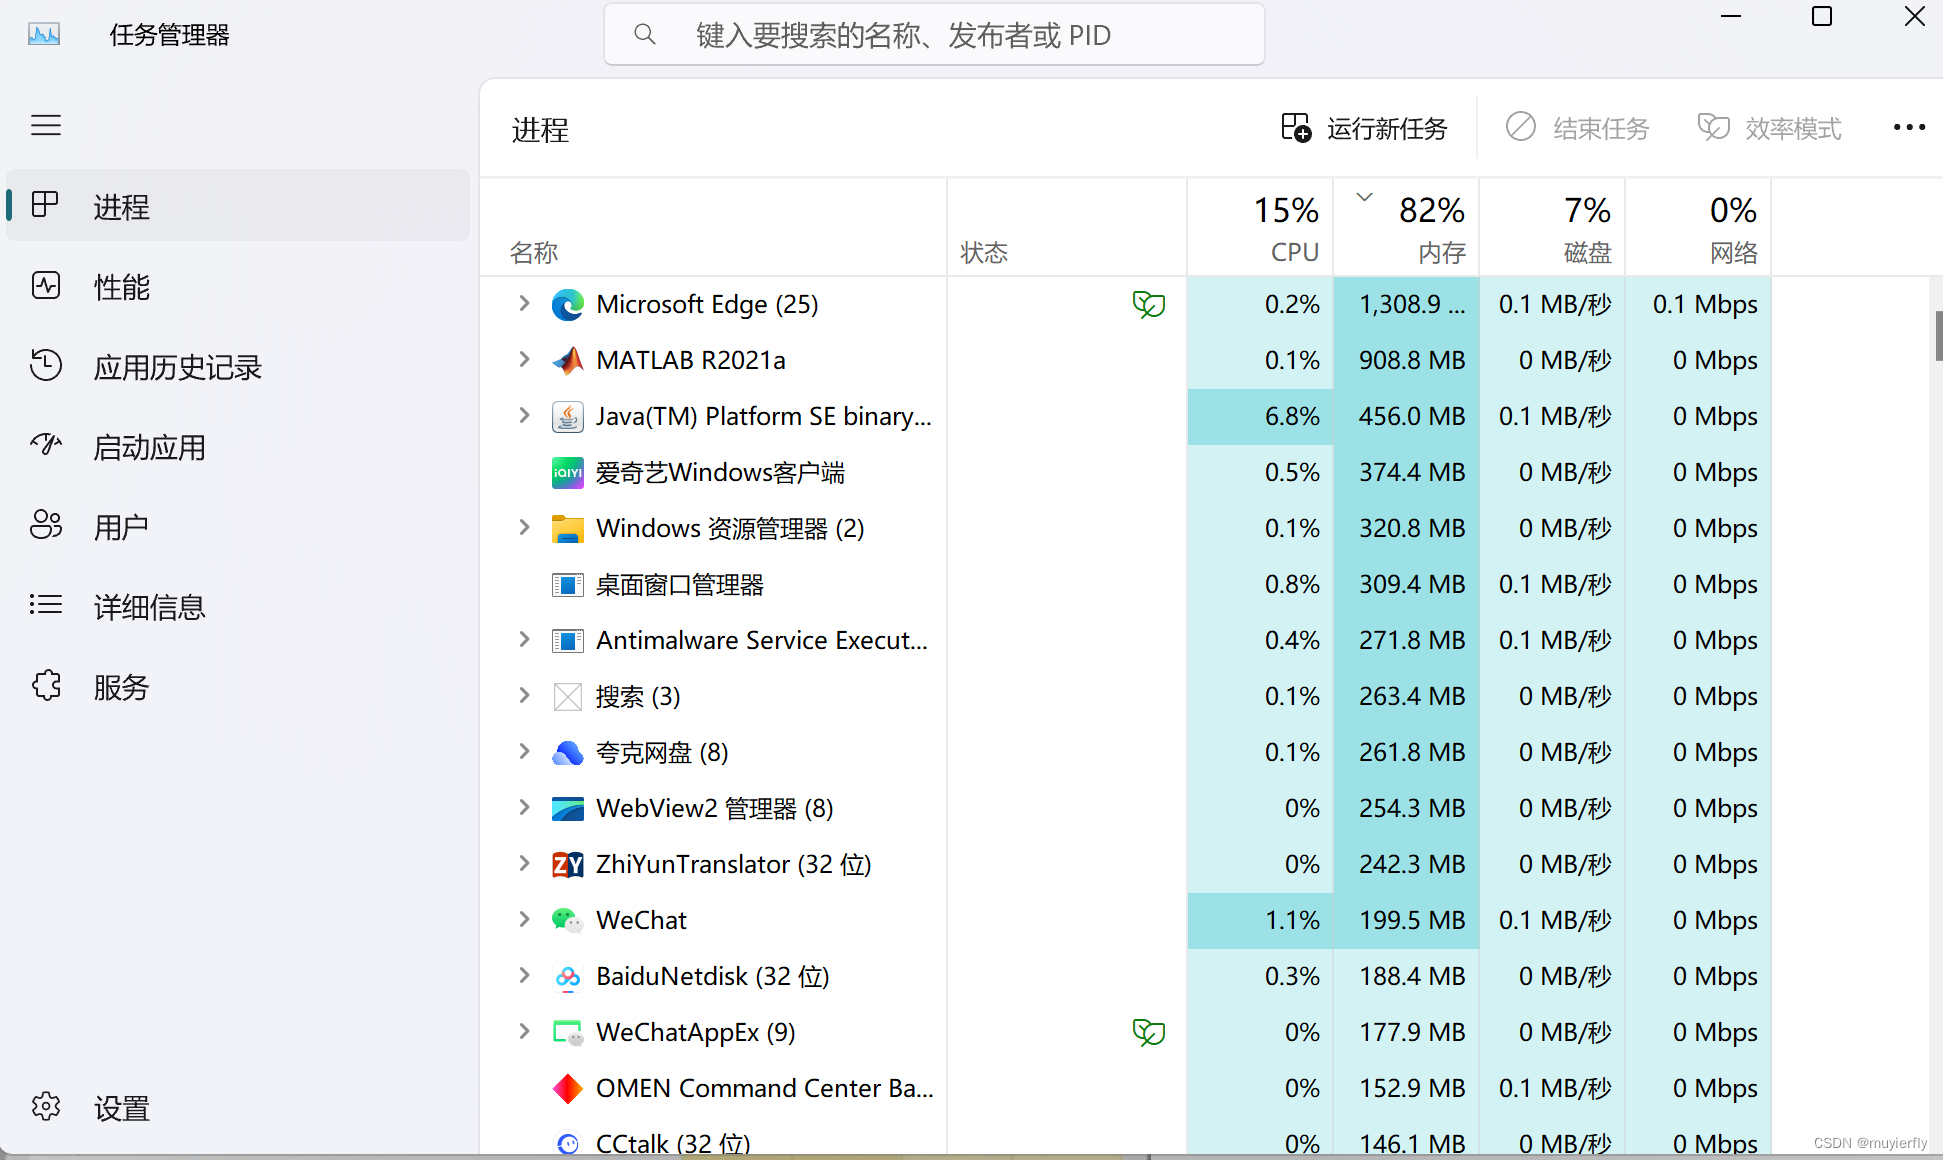Sort processes by the 网络 column
This screenshot has width=1943, height=1160.
pos(1698,227)
